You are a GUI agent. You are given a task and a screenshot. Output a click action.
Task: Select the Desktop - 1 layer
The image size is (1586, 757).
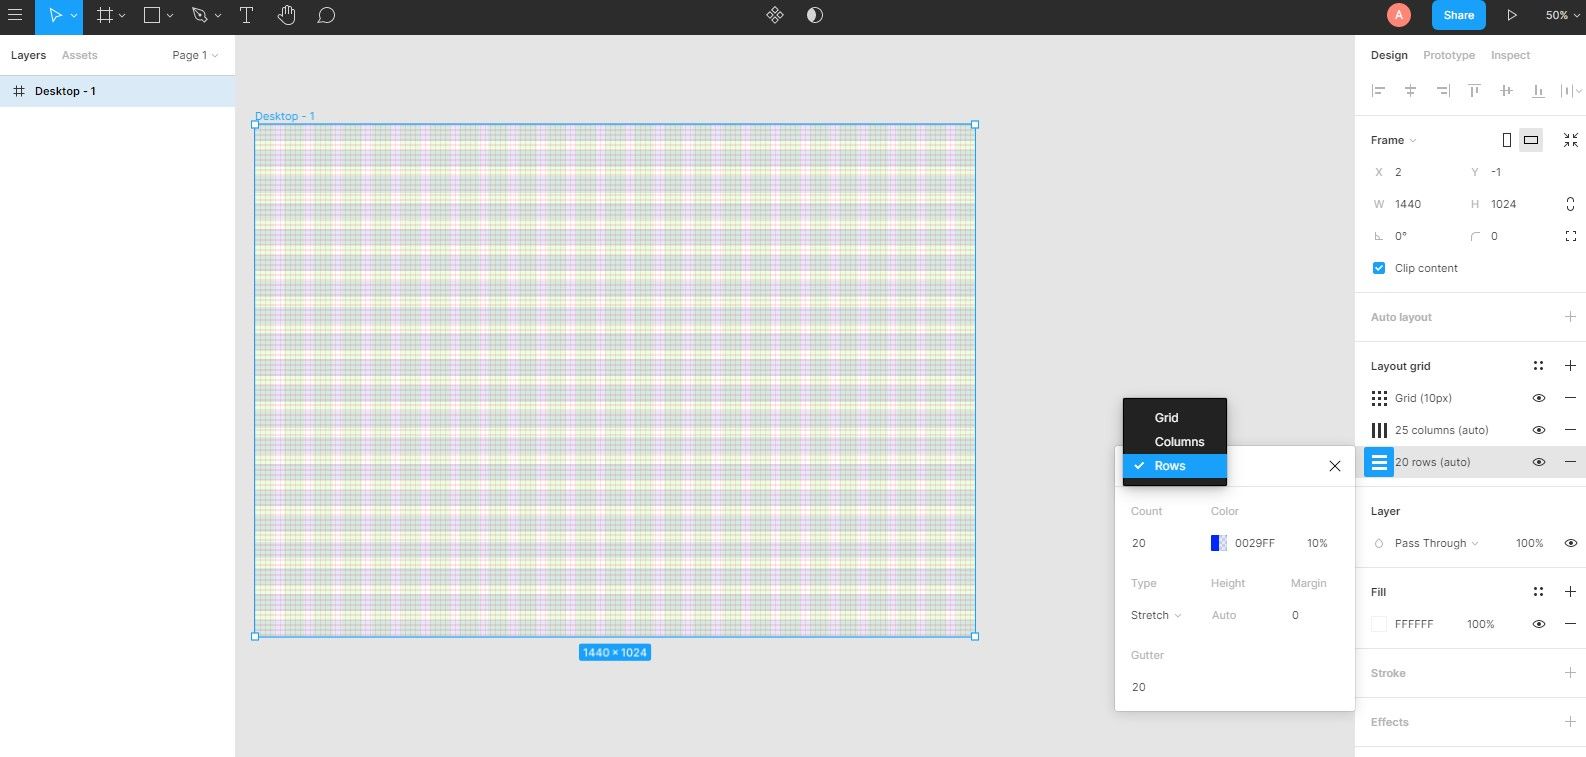tap(65, 91)
